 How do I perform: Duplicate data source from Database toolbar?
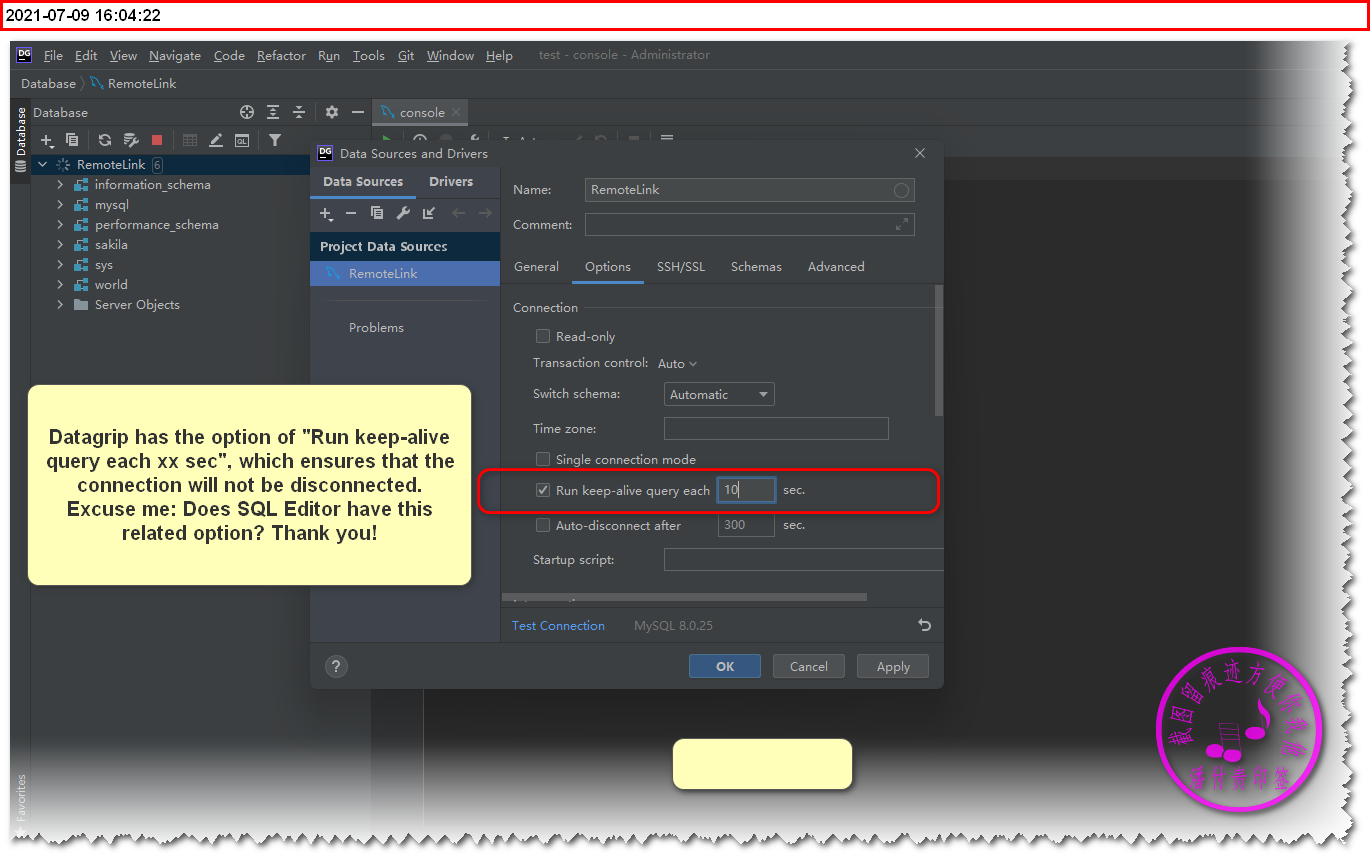tap(72, 141)
